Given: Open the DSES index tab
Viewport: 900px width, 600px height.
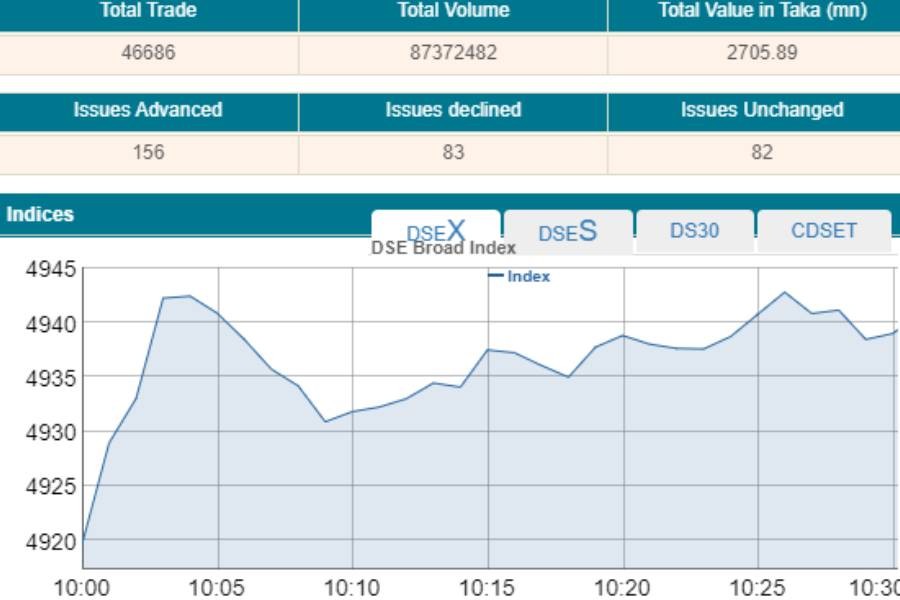Looking at the screenshot, I should click(x=568, y=232).
